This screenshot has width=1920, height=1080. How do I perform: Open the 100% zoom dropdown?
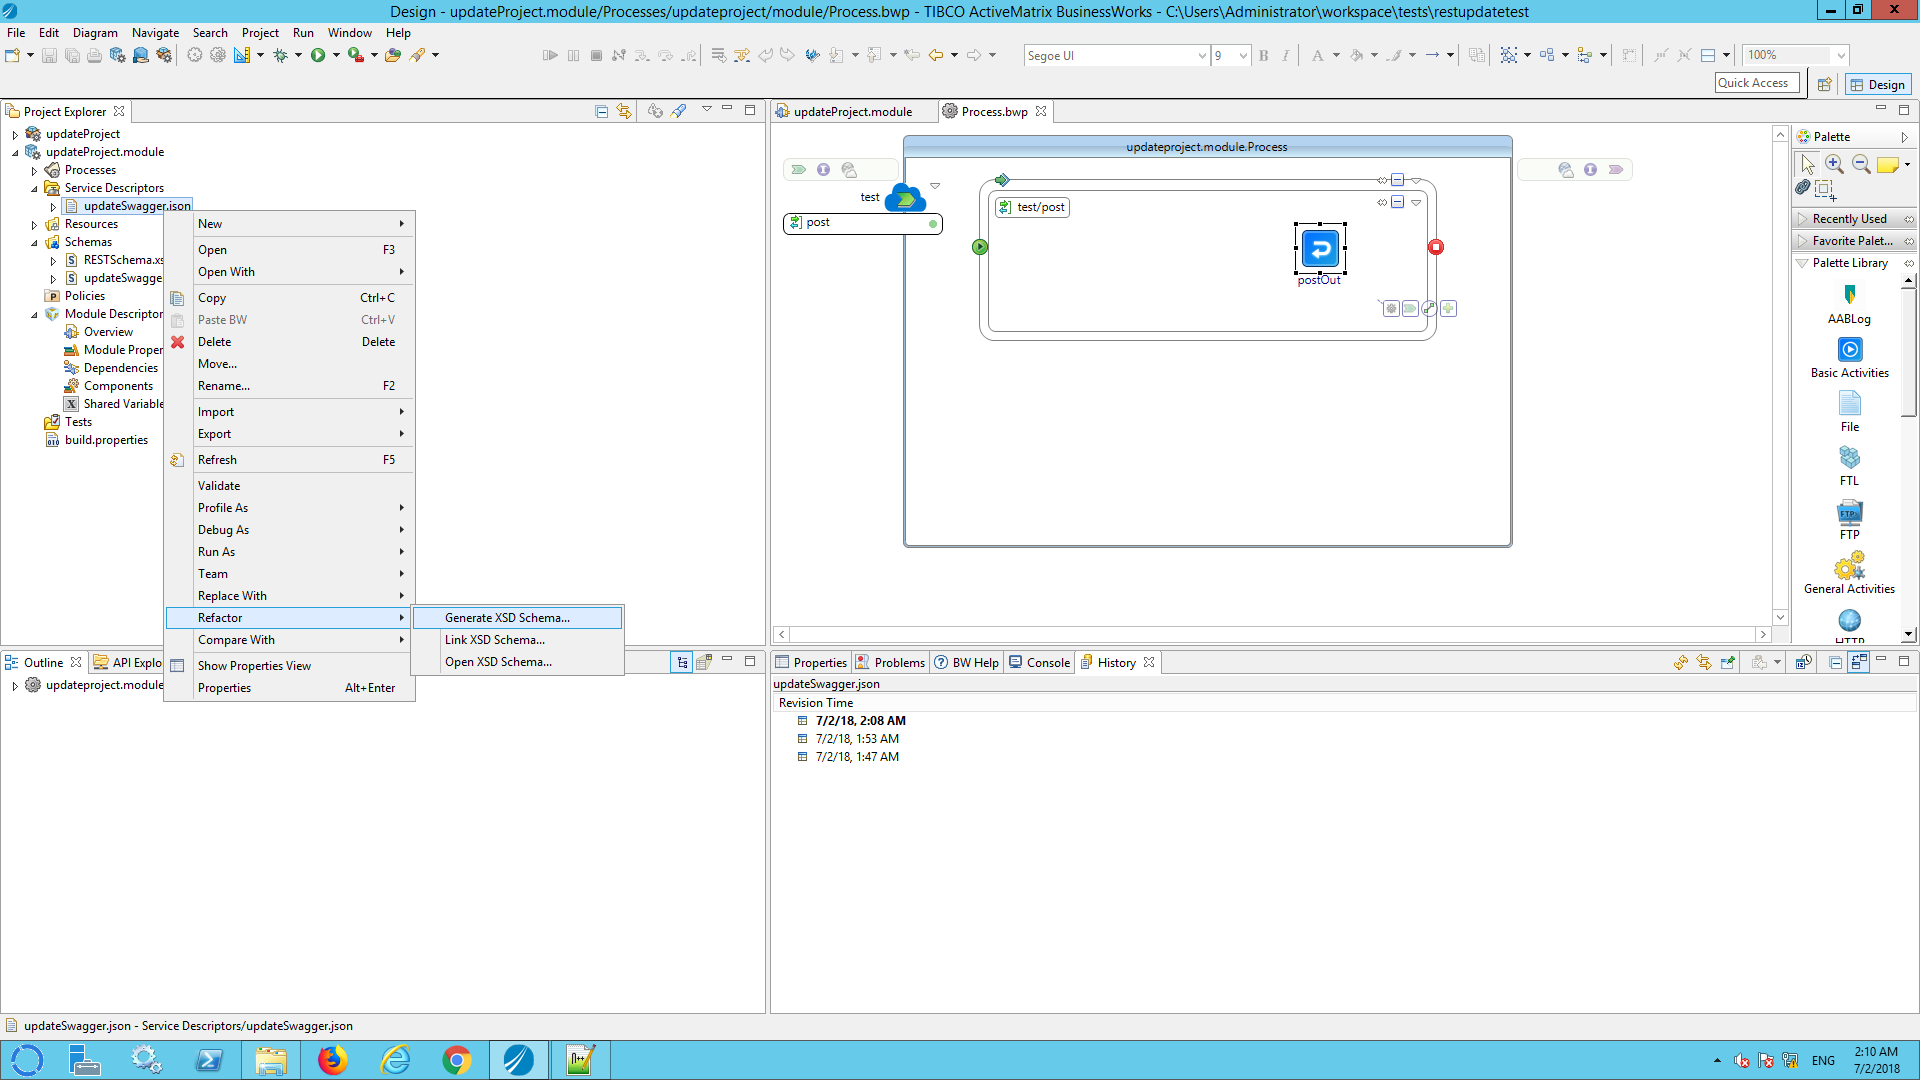click(x=1840, y=56)
